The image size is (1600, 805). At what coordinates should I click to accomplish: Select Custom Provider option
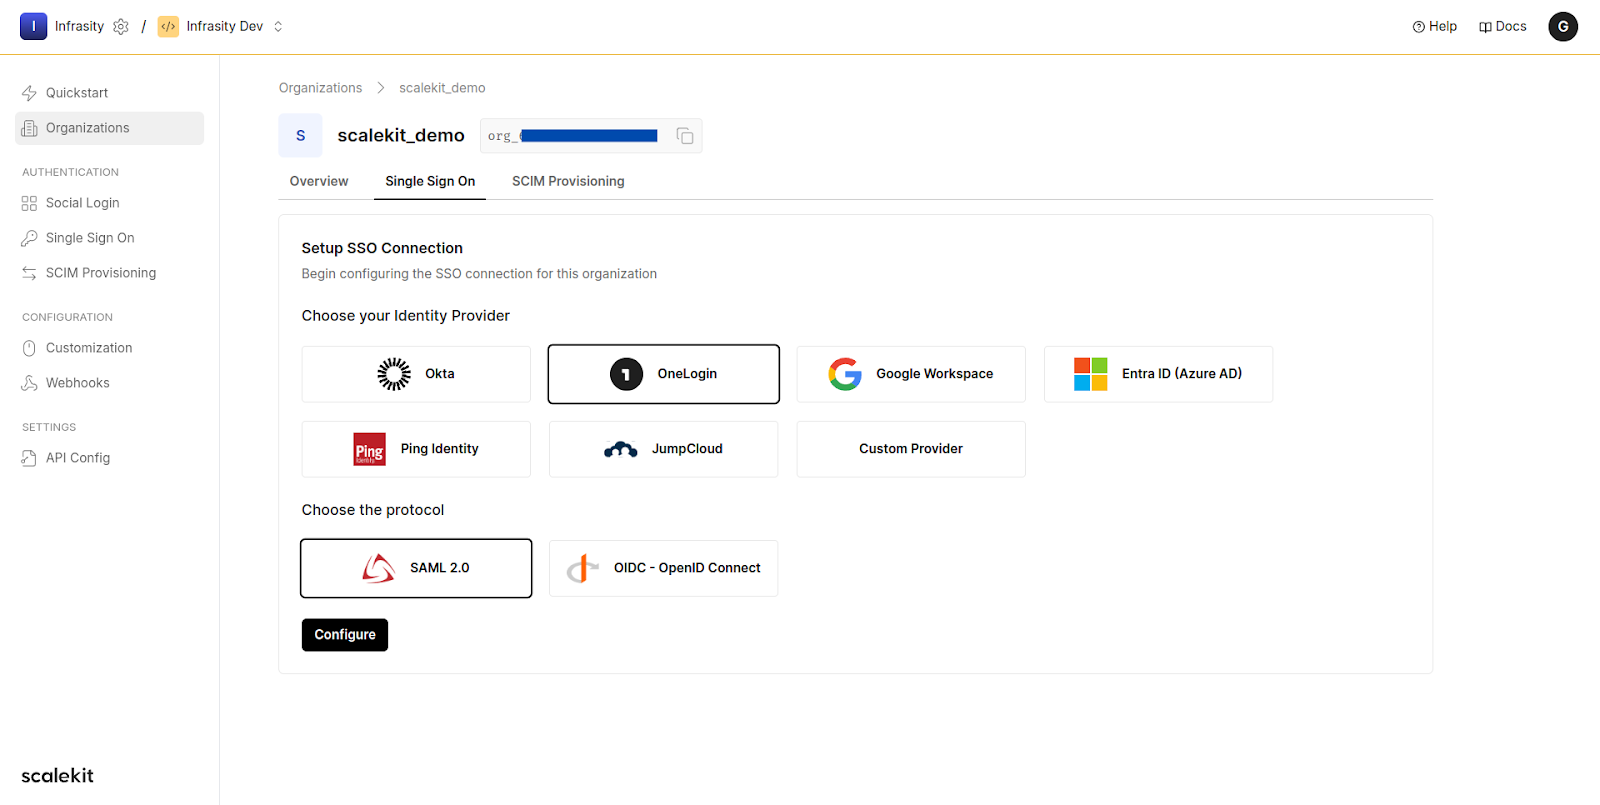coord(911,449)
